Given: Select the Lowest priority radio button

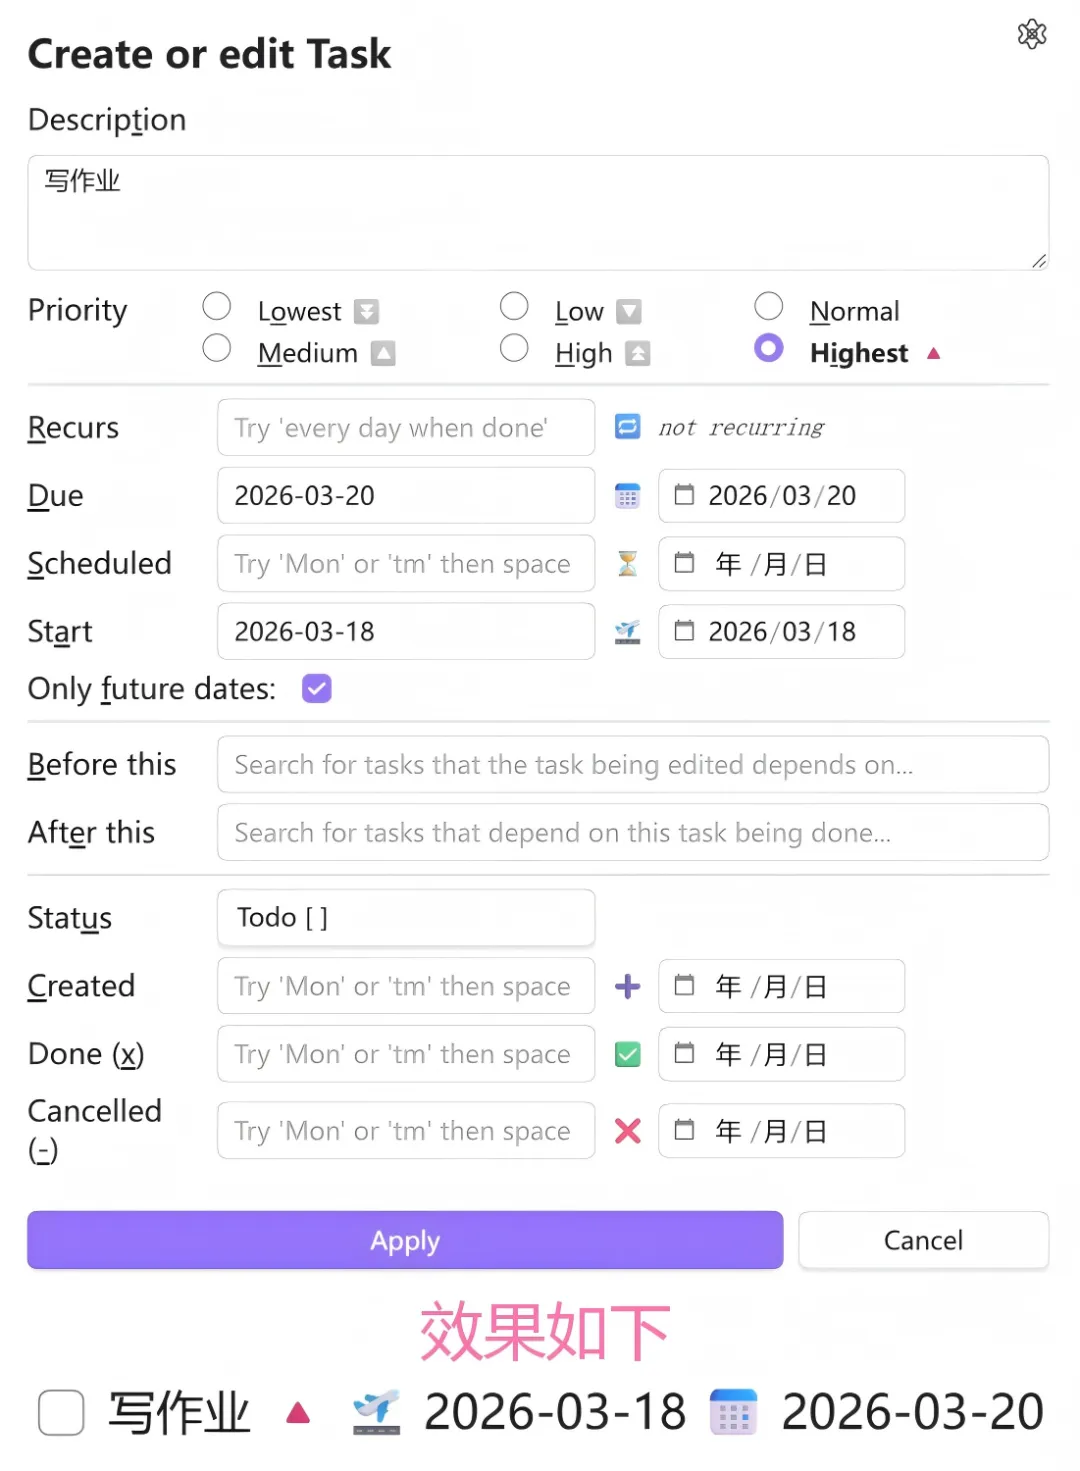Looking at the screenshot, I should pyautogui.click(x=217, y=306).
